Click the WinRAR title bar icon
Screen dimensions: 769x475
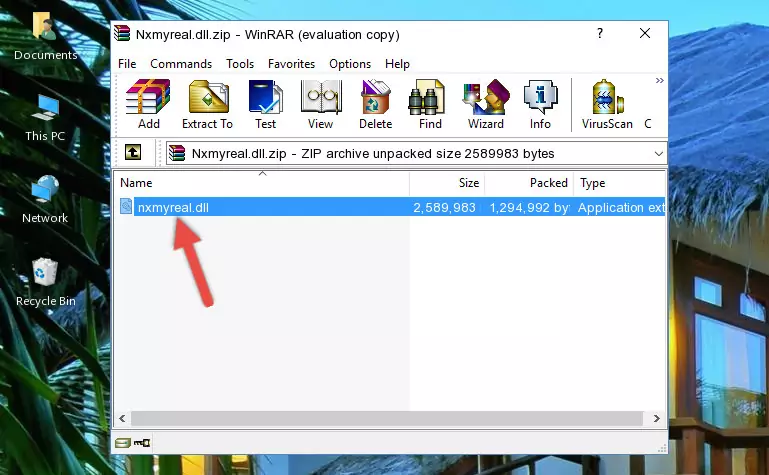click(122, 34)
